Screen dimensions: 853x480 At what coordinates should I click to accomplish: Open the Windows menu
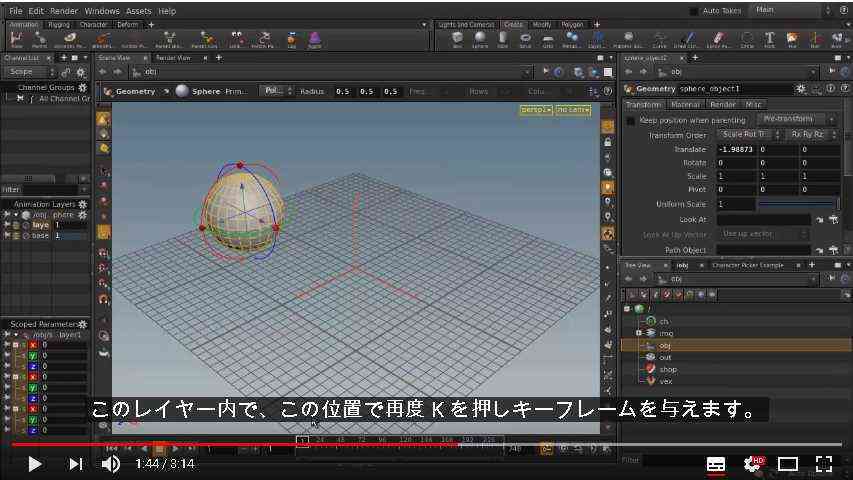pyautogui.click(x=102, y=11)
